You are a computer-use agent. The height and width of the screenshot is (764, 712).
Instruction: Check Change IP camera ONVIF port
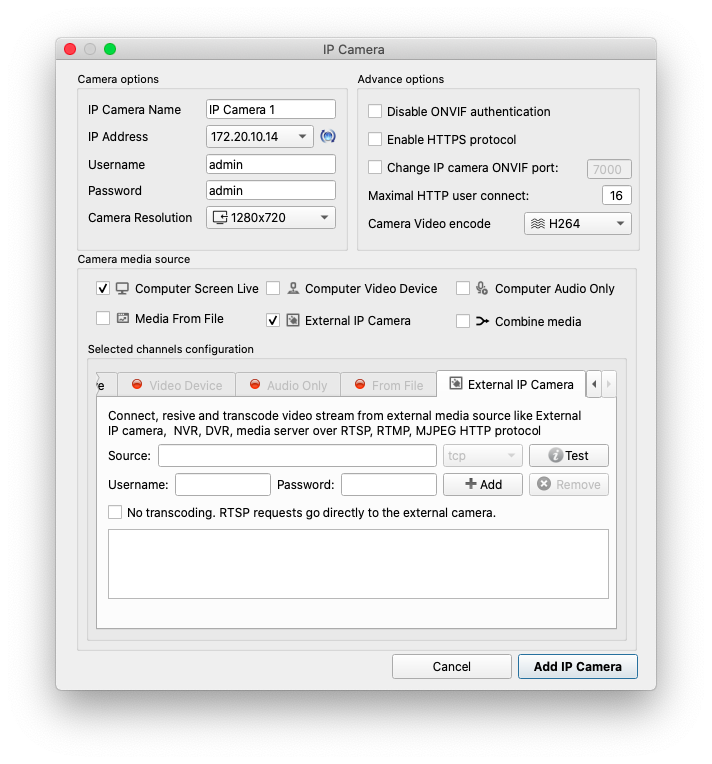375,167
